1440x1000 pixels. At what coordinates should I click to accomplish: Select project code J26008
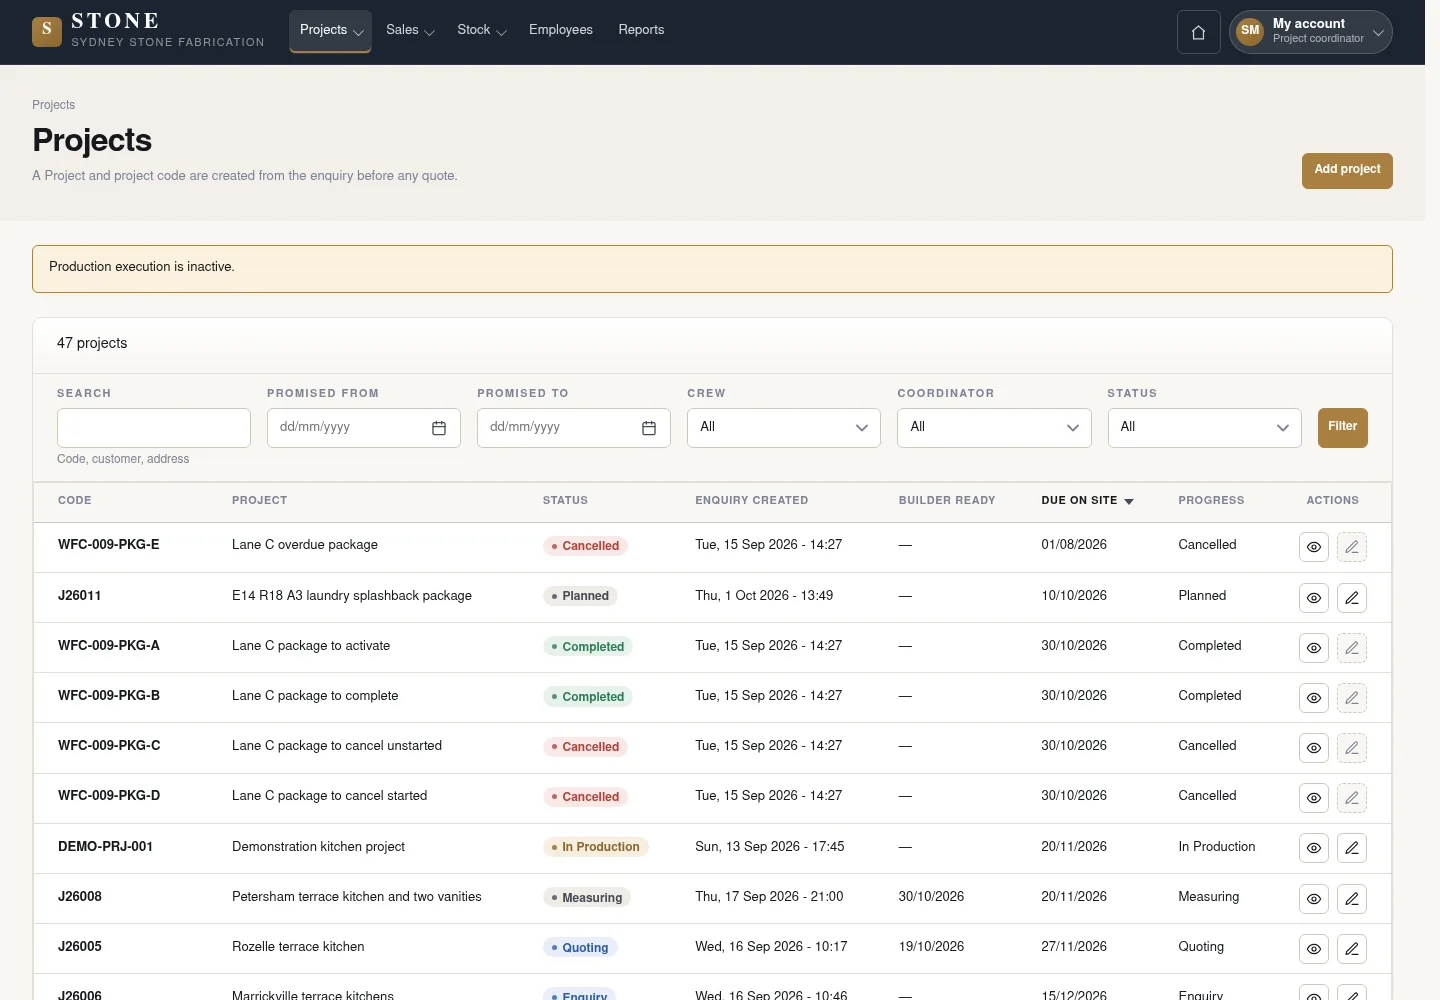click(80, 897)
